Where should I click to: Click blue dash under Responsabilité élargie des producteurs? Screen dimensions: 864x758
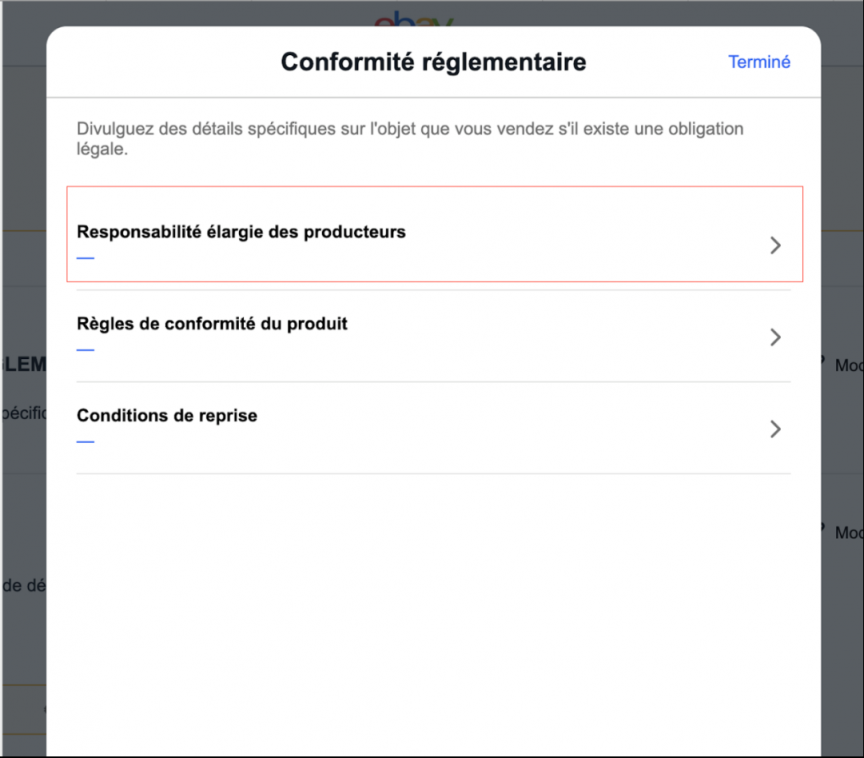click(85, 258)
